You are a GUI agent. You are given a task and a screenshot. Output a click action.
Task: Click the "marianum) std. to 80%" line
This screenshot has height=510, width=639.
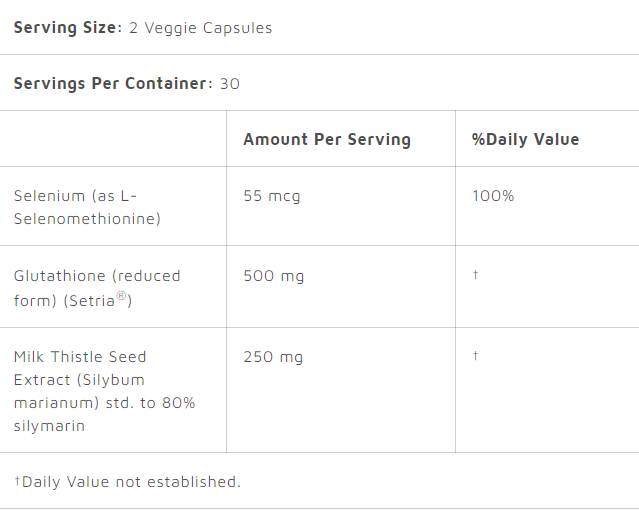click(104, 403)
